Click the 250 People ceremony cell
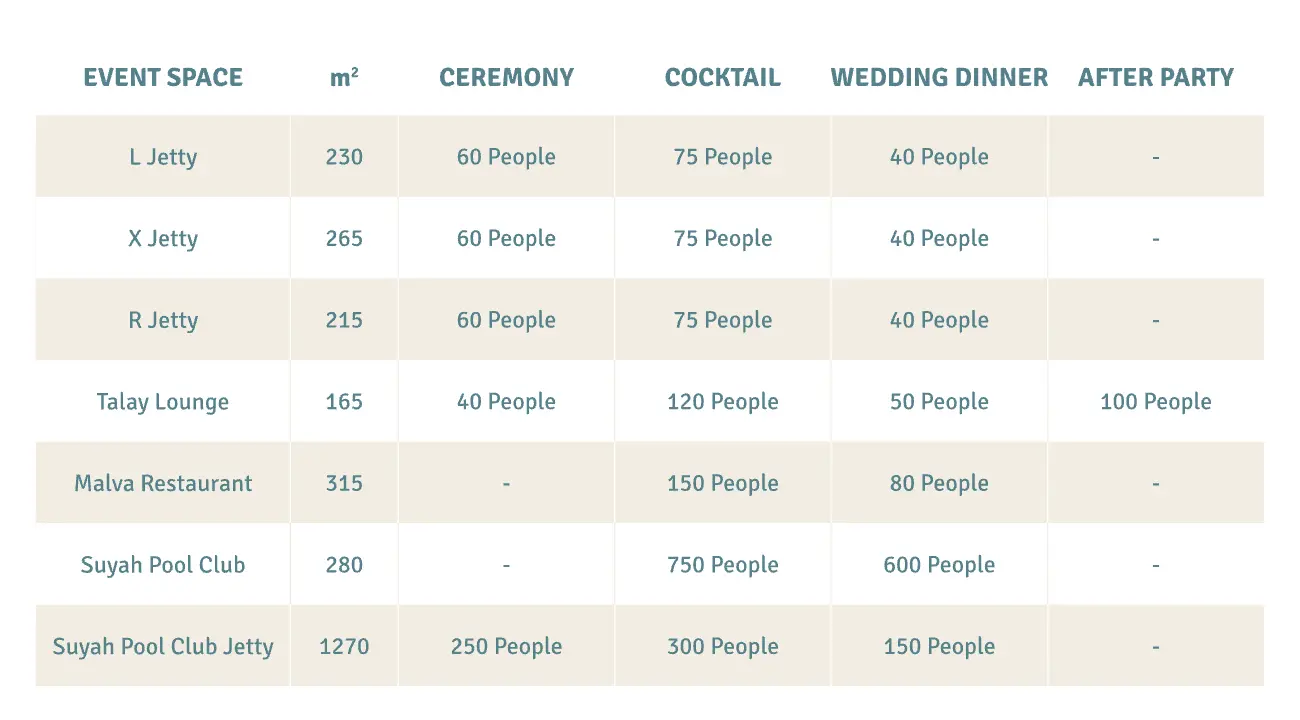This screenshot has width=1300, height=720. [506, 647]
